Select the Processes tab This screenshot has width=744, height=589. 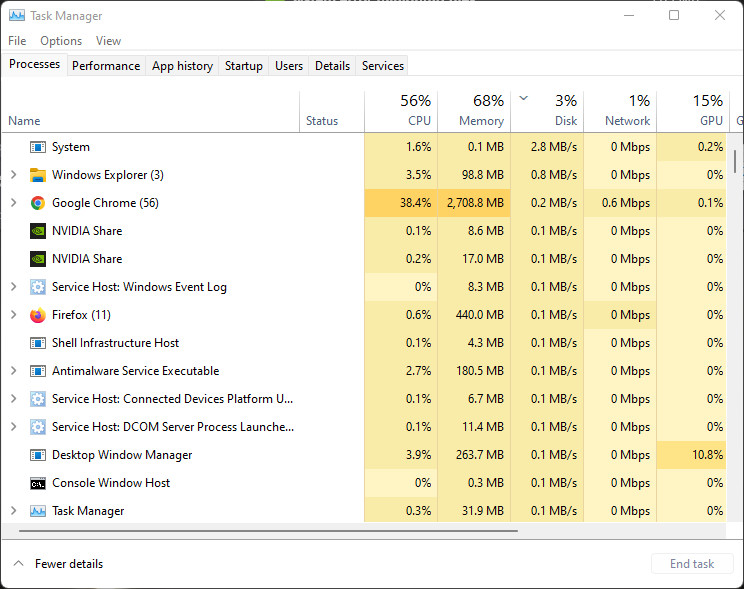pos(34,64)
